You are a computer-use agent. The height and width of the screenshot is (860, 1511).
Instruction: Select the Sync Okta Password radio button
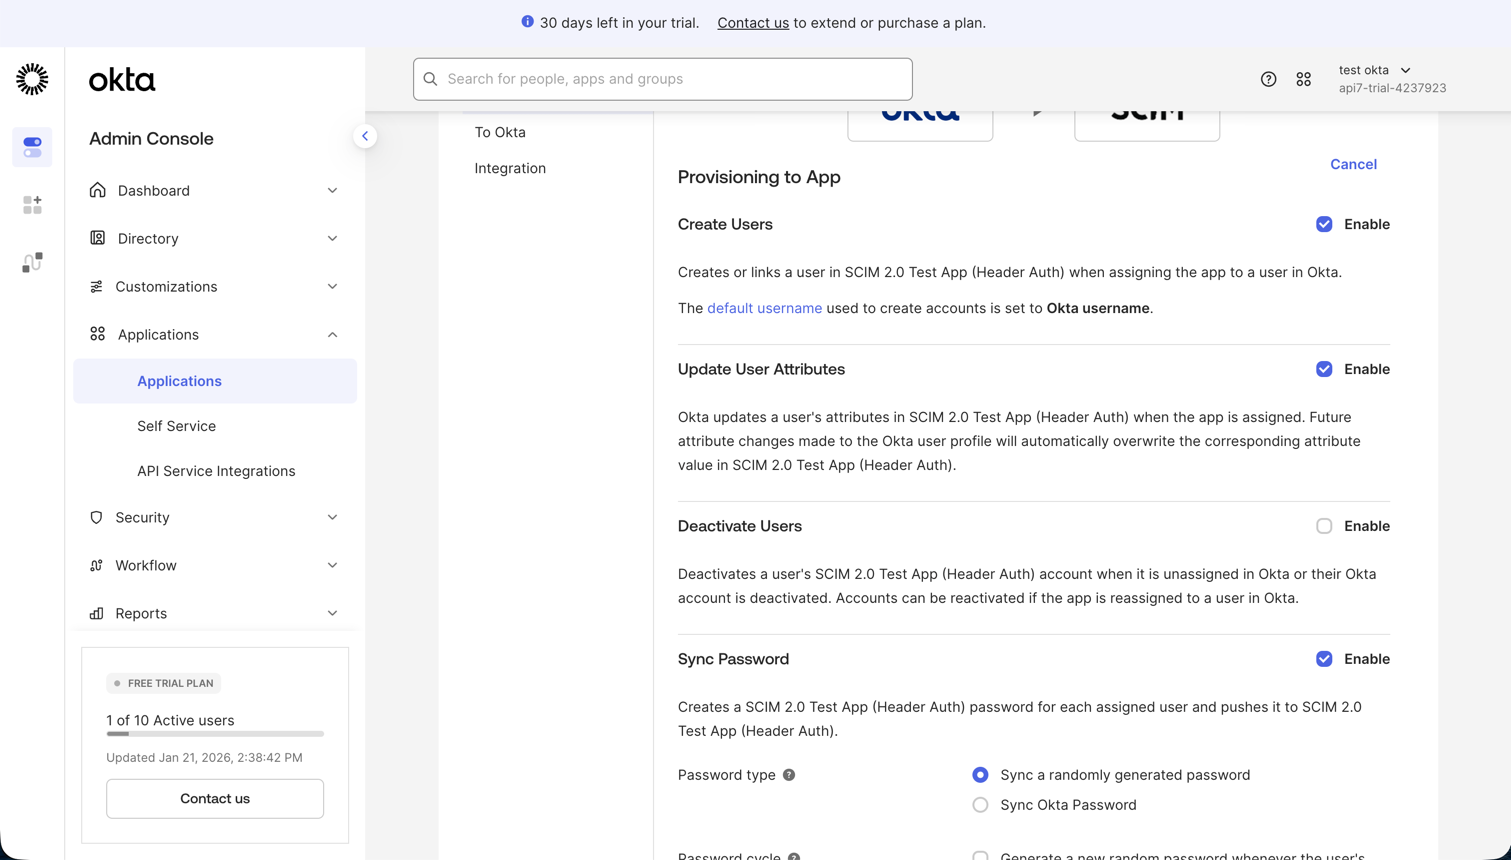[x=980, y=804]
